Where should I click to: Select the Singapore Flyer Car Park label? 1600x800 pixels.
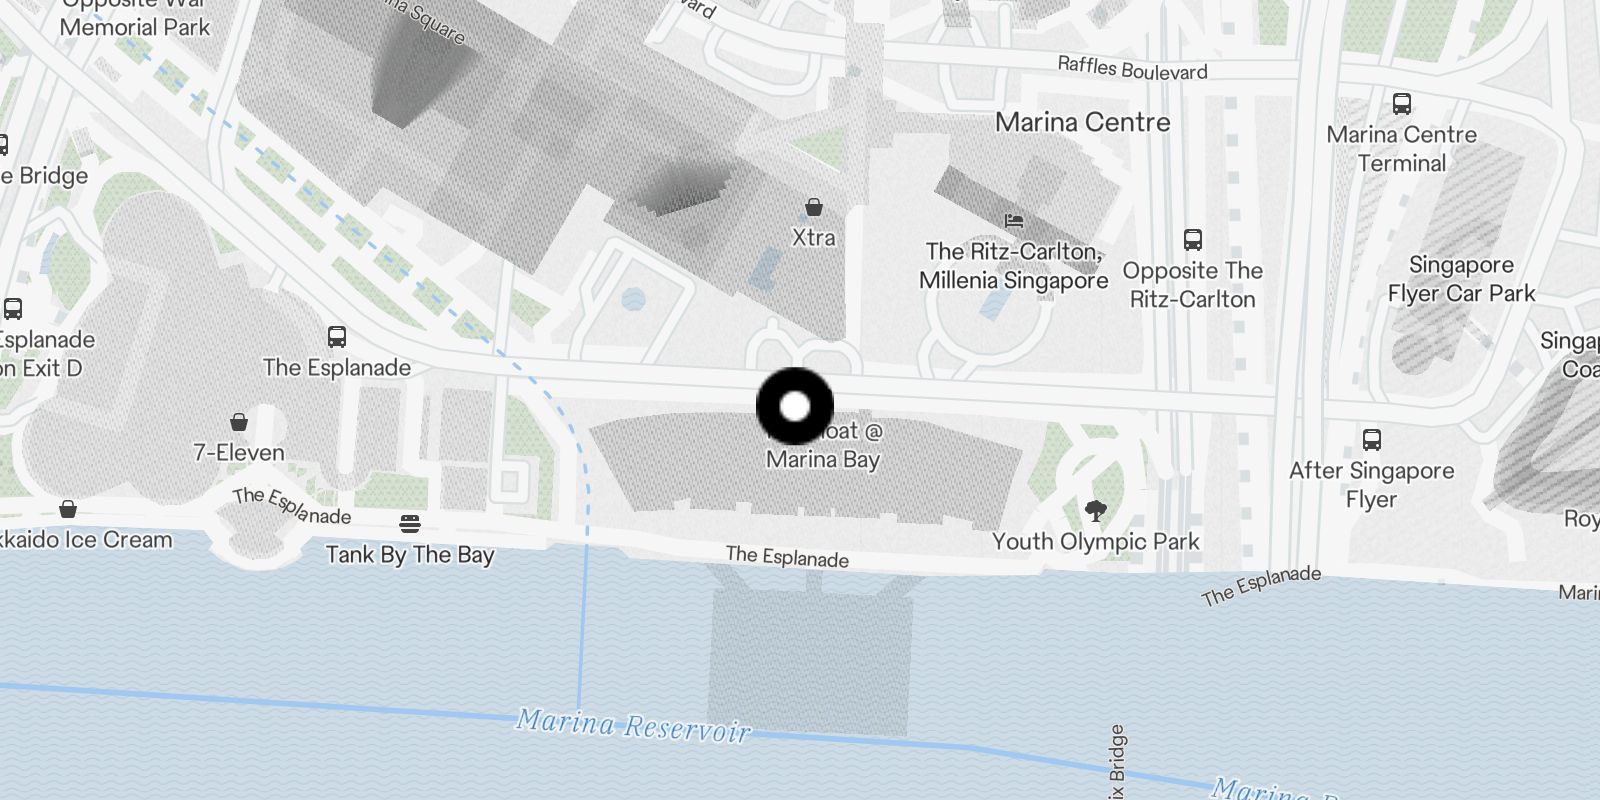click(x=1461, y=279)
